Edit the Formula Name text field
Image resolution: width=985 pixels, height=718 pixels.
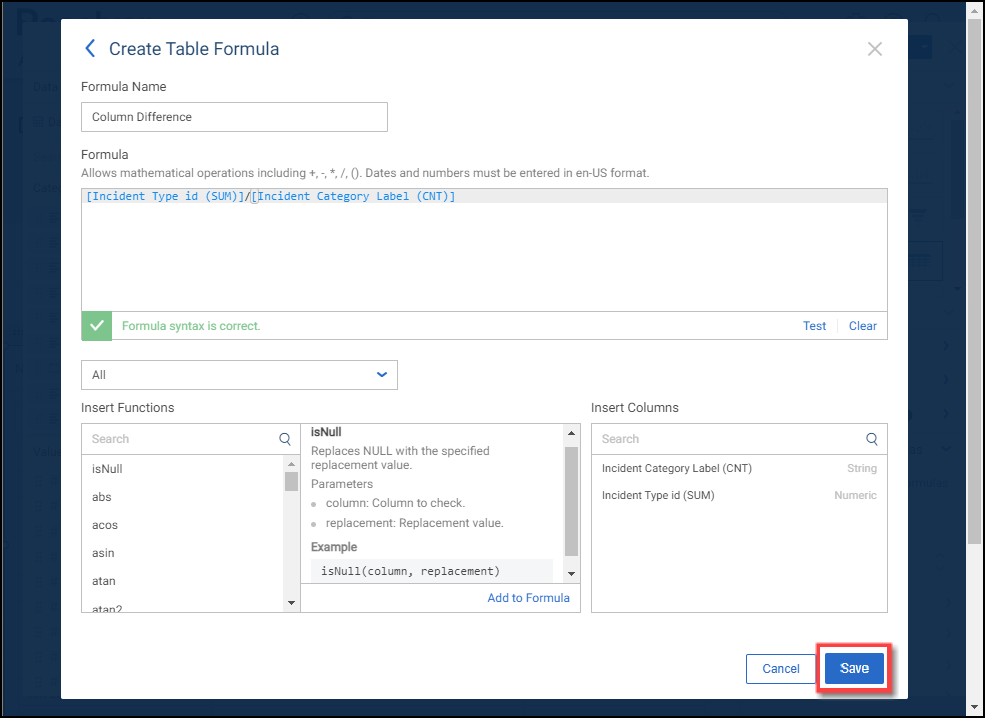coord(234,117)
